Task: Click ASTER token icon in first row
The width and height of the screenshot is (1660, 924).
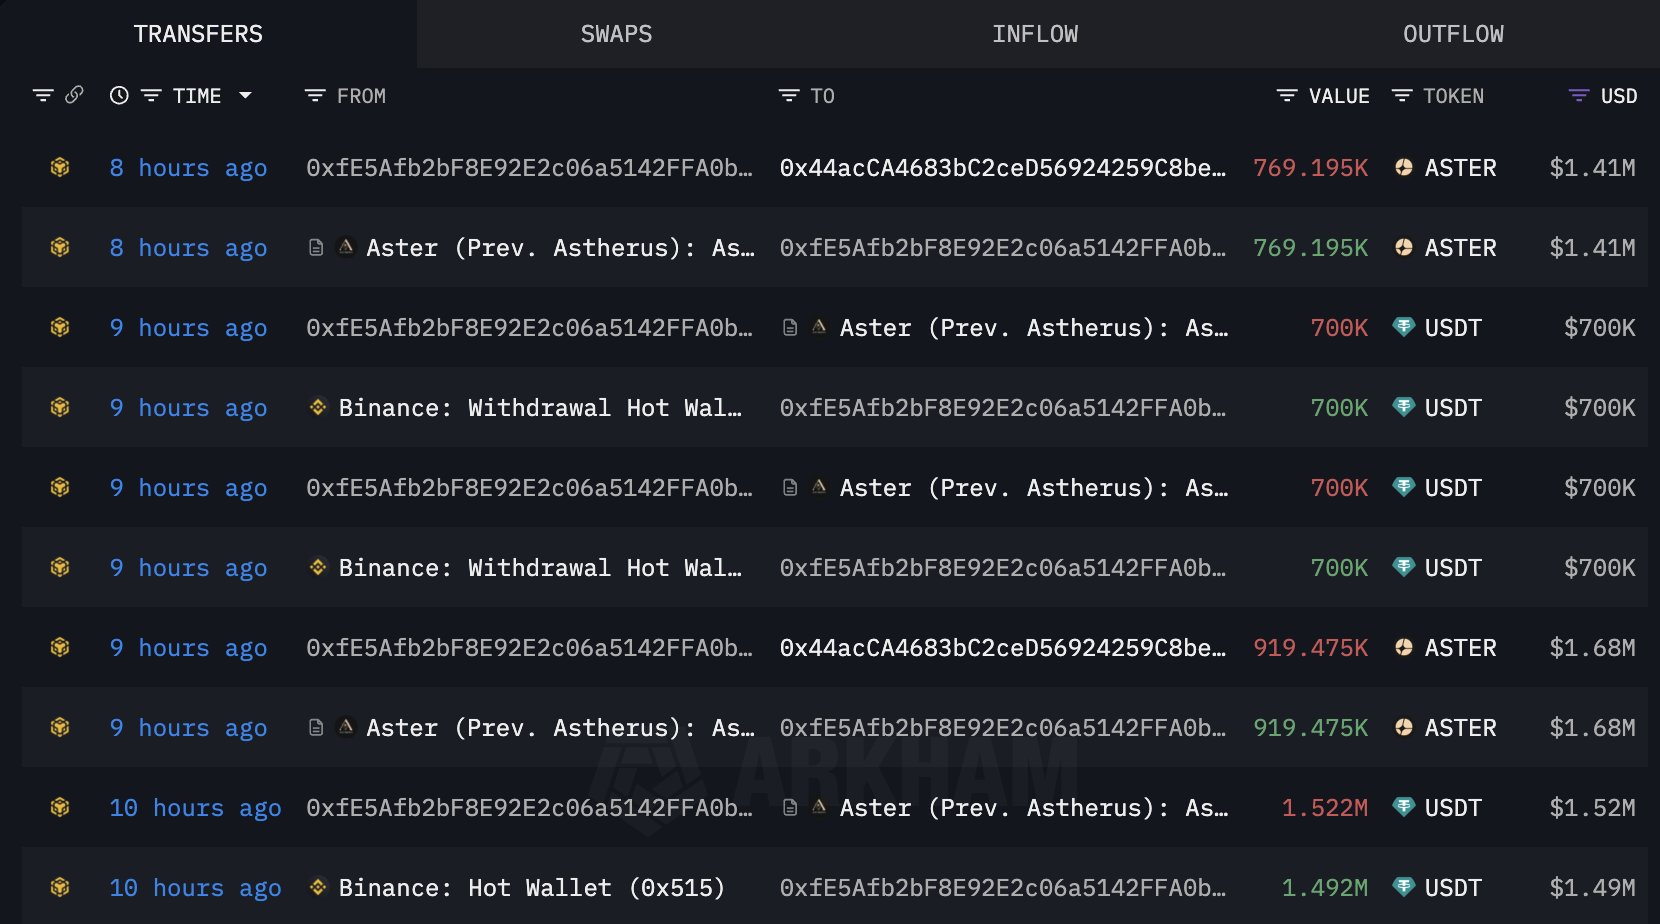Action: tap(1404, 168)
